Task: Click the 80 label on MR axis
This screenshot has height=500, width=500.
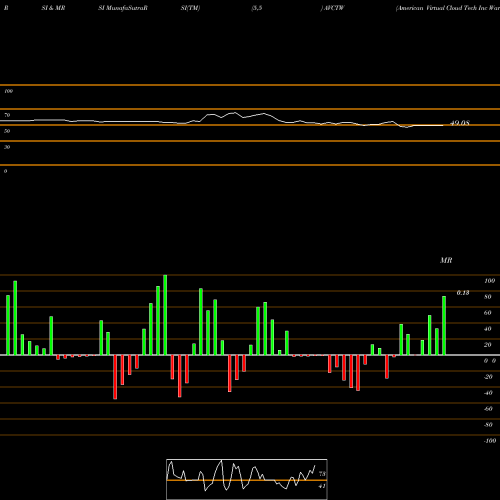Action: point(488,297)
